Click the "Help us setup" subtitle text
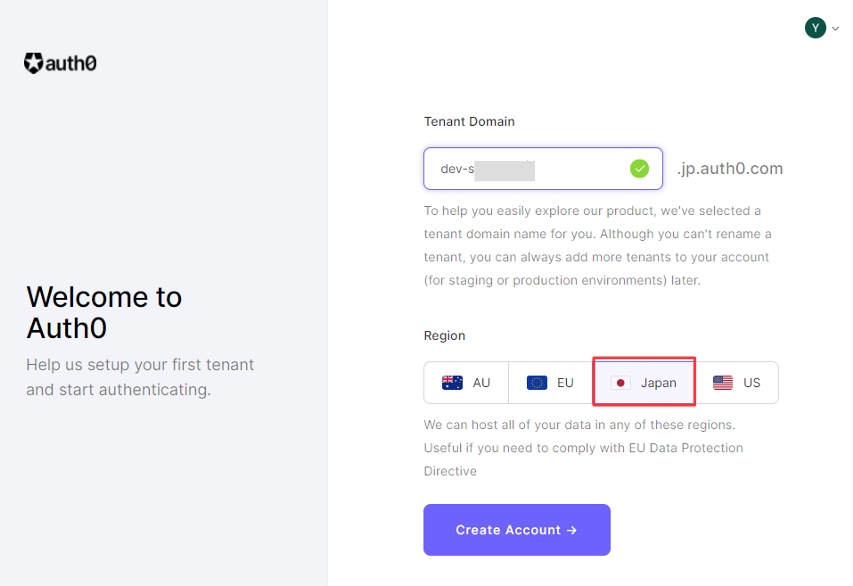Viewport: 853px width, 586px height. 140,377
